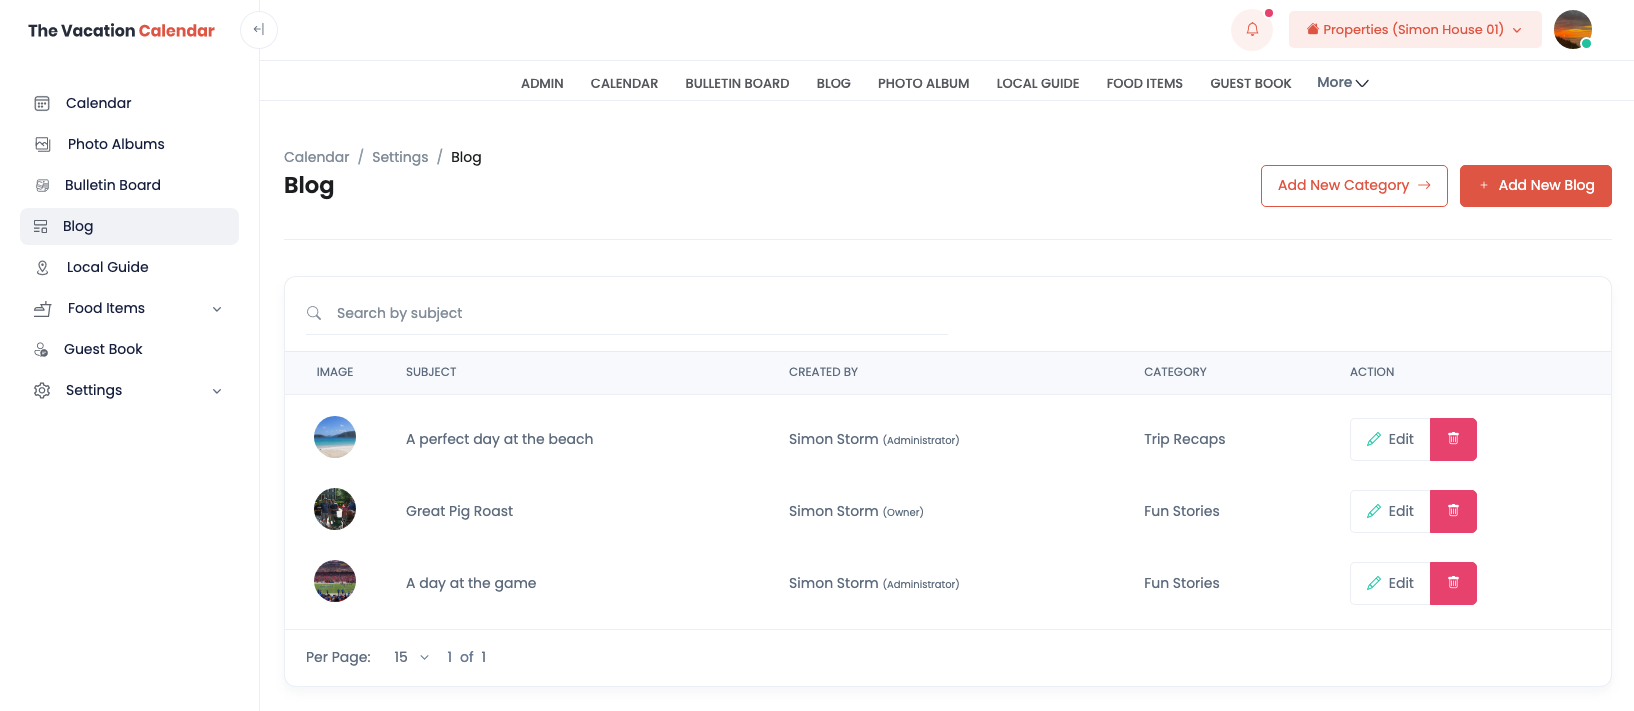Open the BULLETIN BOARD top menu item
The image size is (1634, 711).
pyautogui.click(x=737, y=84)
